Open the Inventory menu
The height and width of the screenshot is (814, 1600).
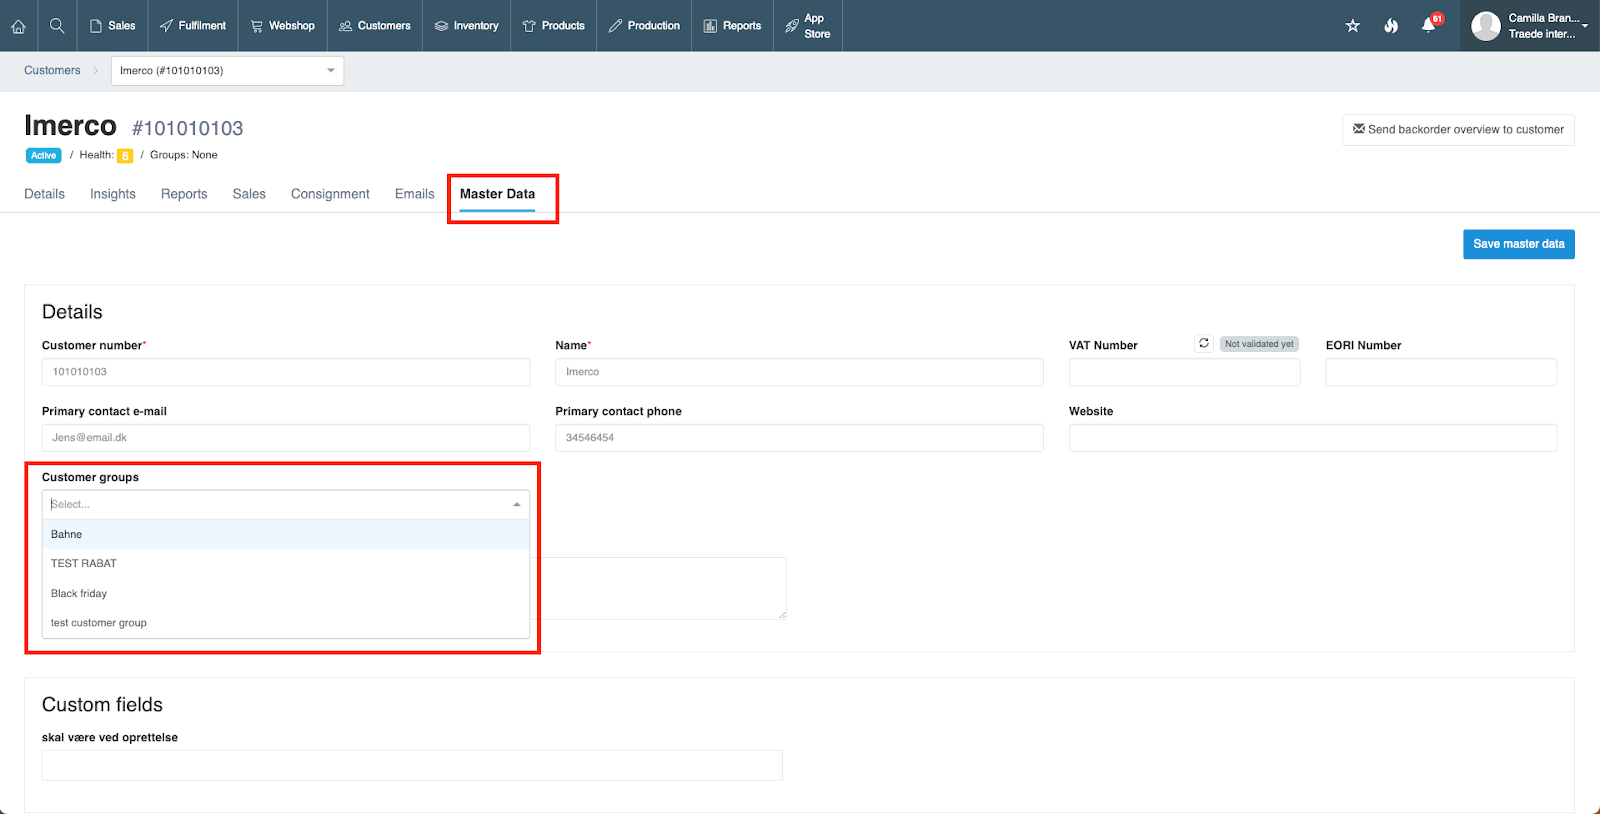[x=467, y=26]
